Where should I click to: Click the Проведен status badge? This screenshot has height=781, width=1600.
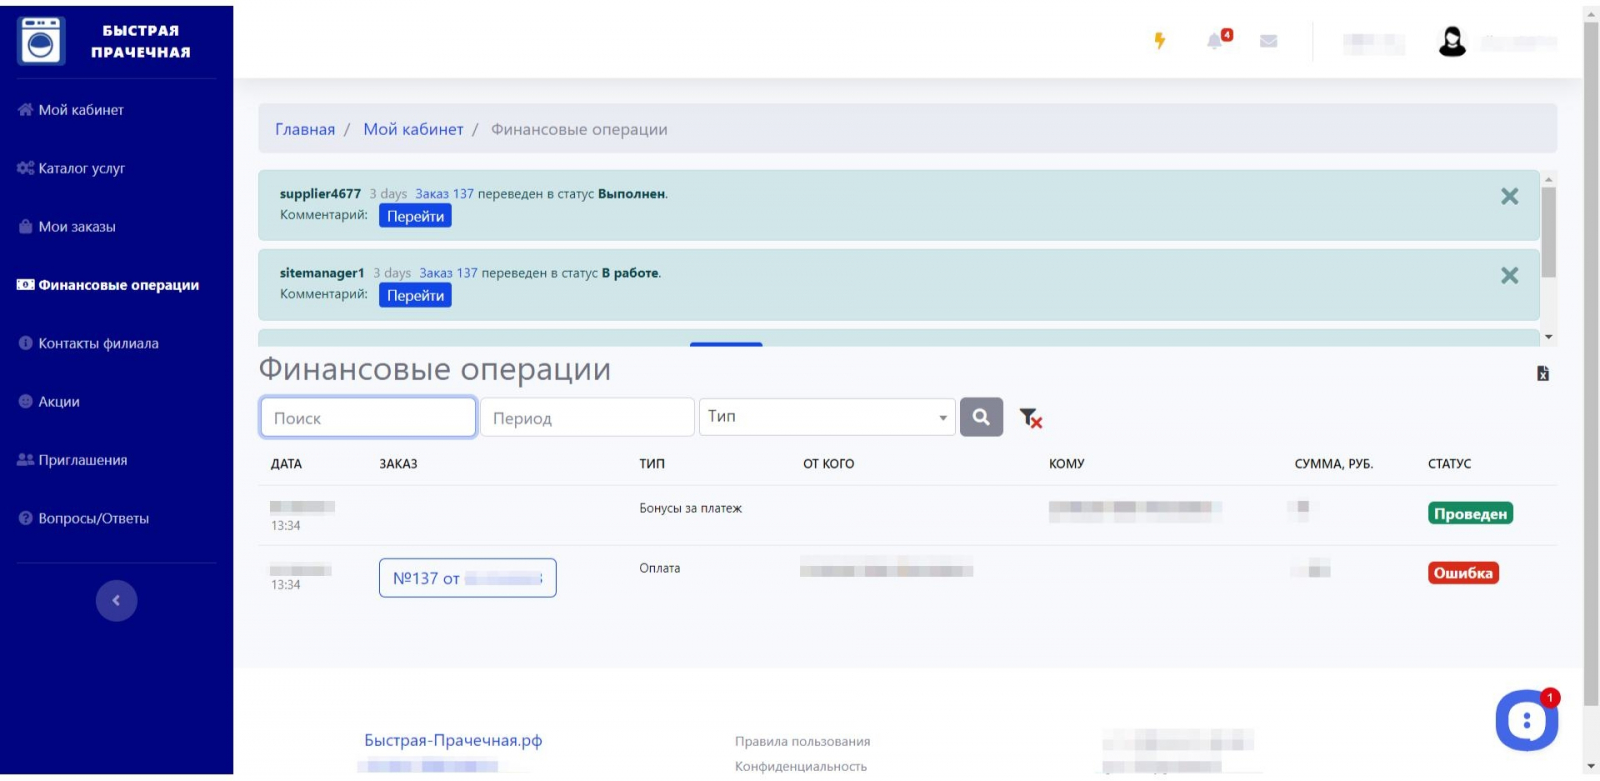[1470, 513]
